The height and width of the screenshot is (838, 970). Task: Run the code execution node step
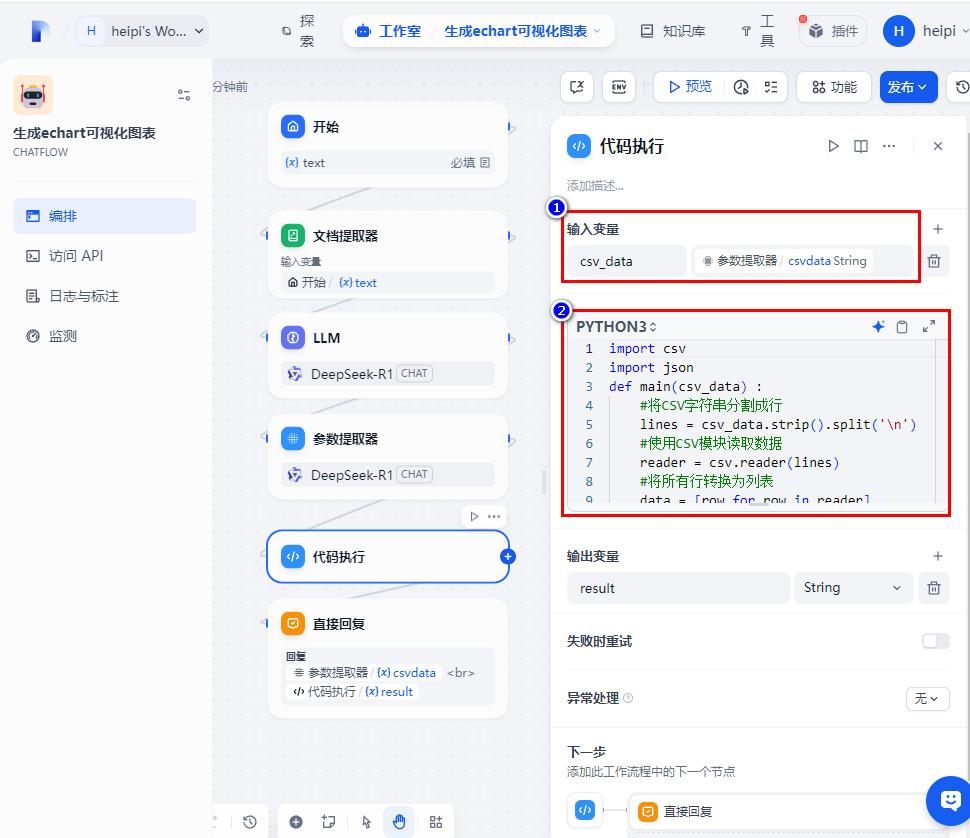tap(833, 146)
